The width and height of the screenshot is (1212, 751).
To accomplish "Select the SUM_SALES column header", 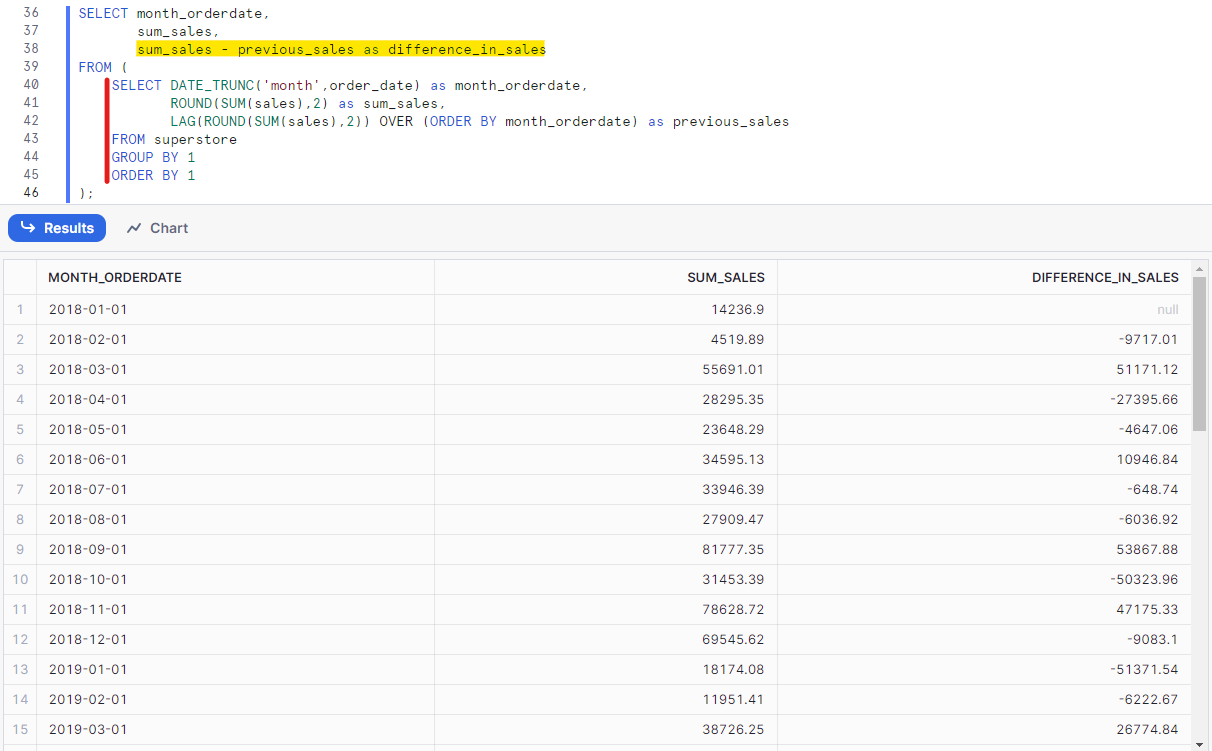I will pyautogui.click(x=725, y=277).
